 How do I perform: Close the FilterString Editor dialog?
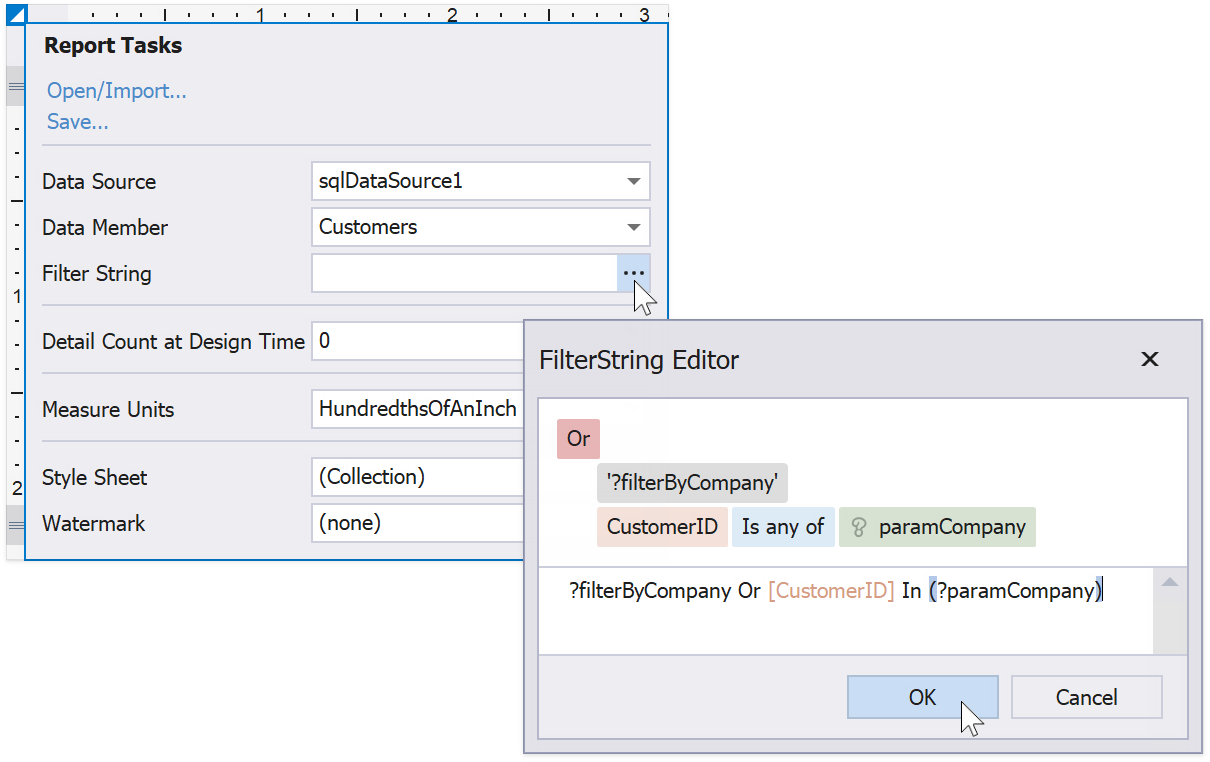(1149, 360)
